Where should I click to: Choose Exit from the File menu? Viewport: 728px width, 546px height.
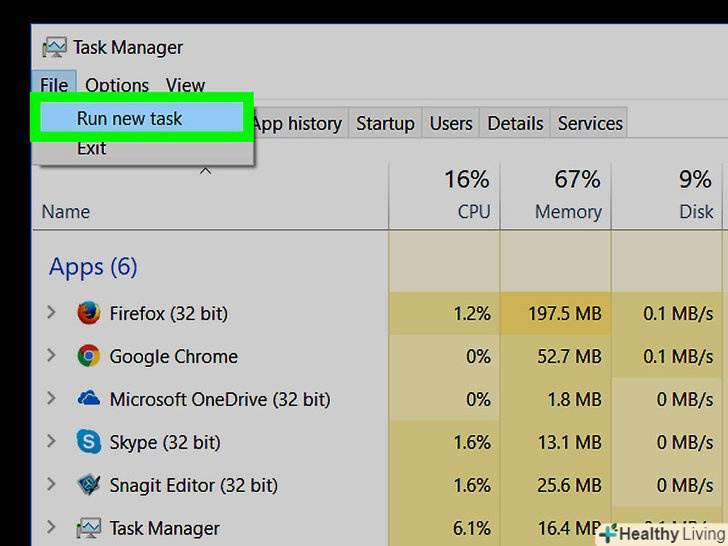92,148
